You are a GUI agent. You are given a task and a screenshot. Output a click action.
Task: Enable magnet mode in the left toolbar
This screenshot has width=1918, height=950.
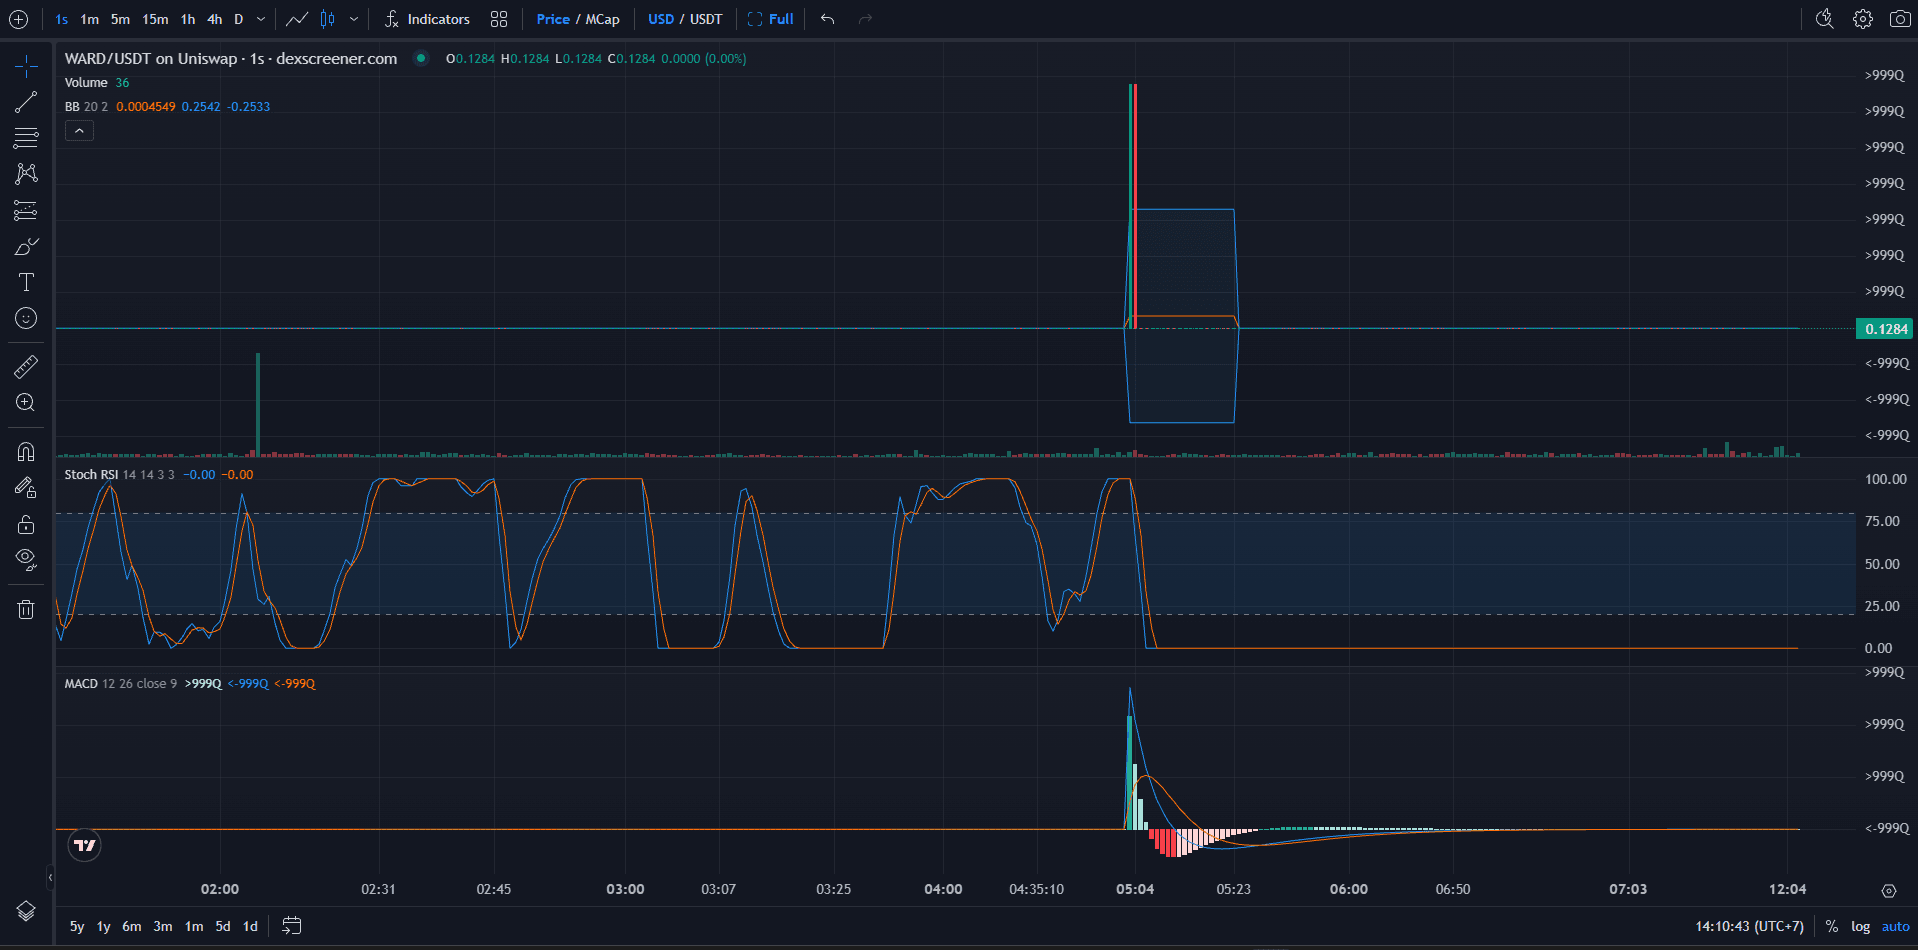pyautogui.click(x=26, y=452)
